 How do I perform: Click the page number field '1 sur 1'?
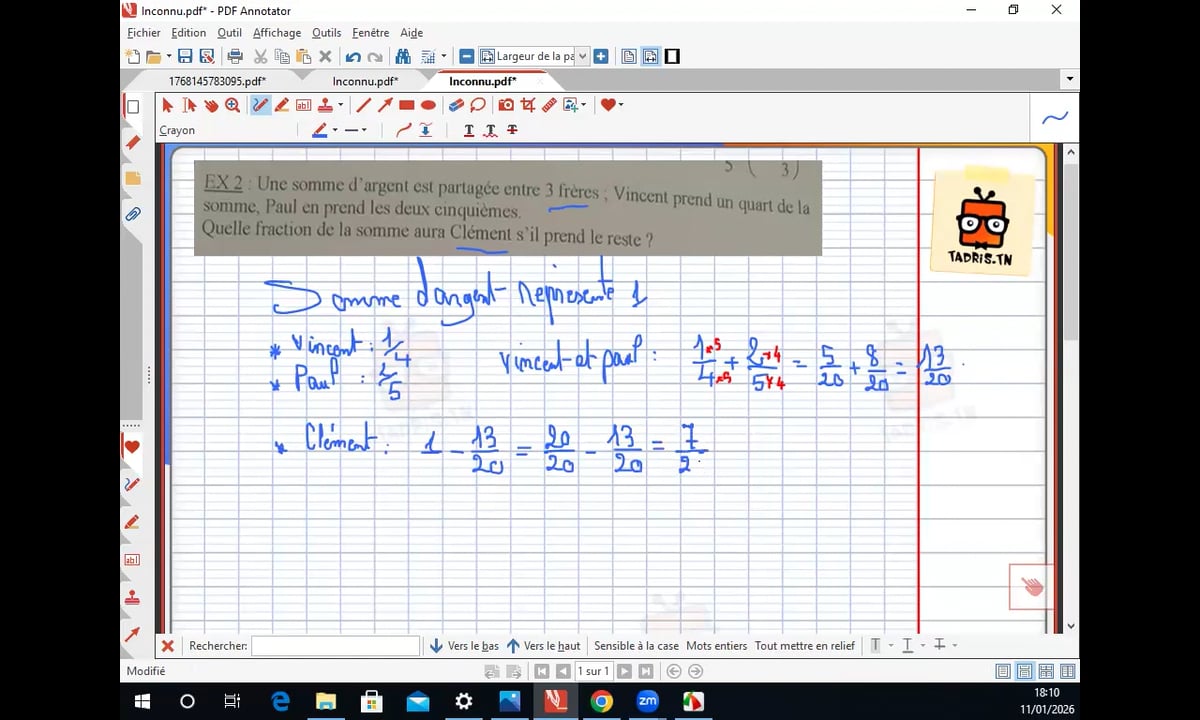pos(594,672)
